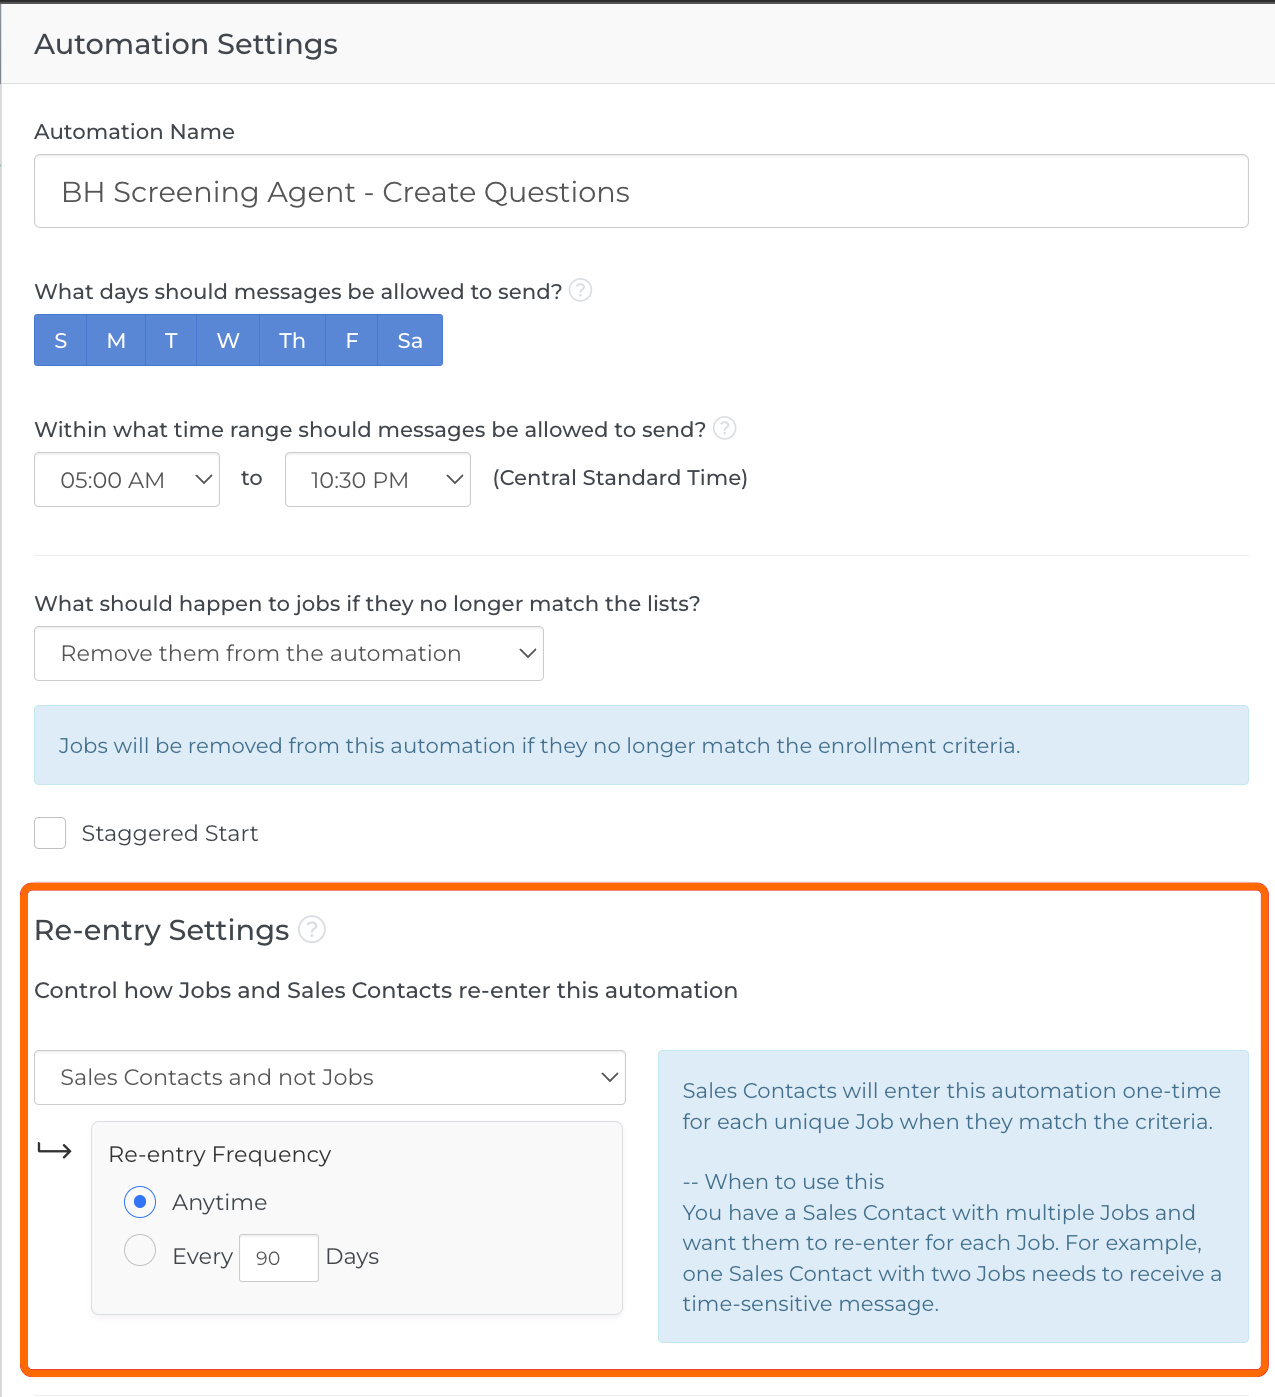The height and width of the screenshot is (1397, 1275).
Task: Toggle Tuesday send day button
Action: pos(171,340)
